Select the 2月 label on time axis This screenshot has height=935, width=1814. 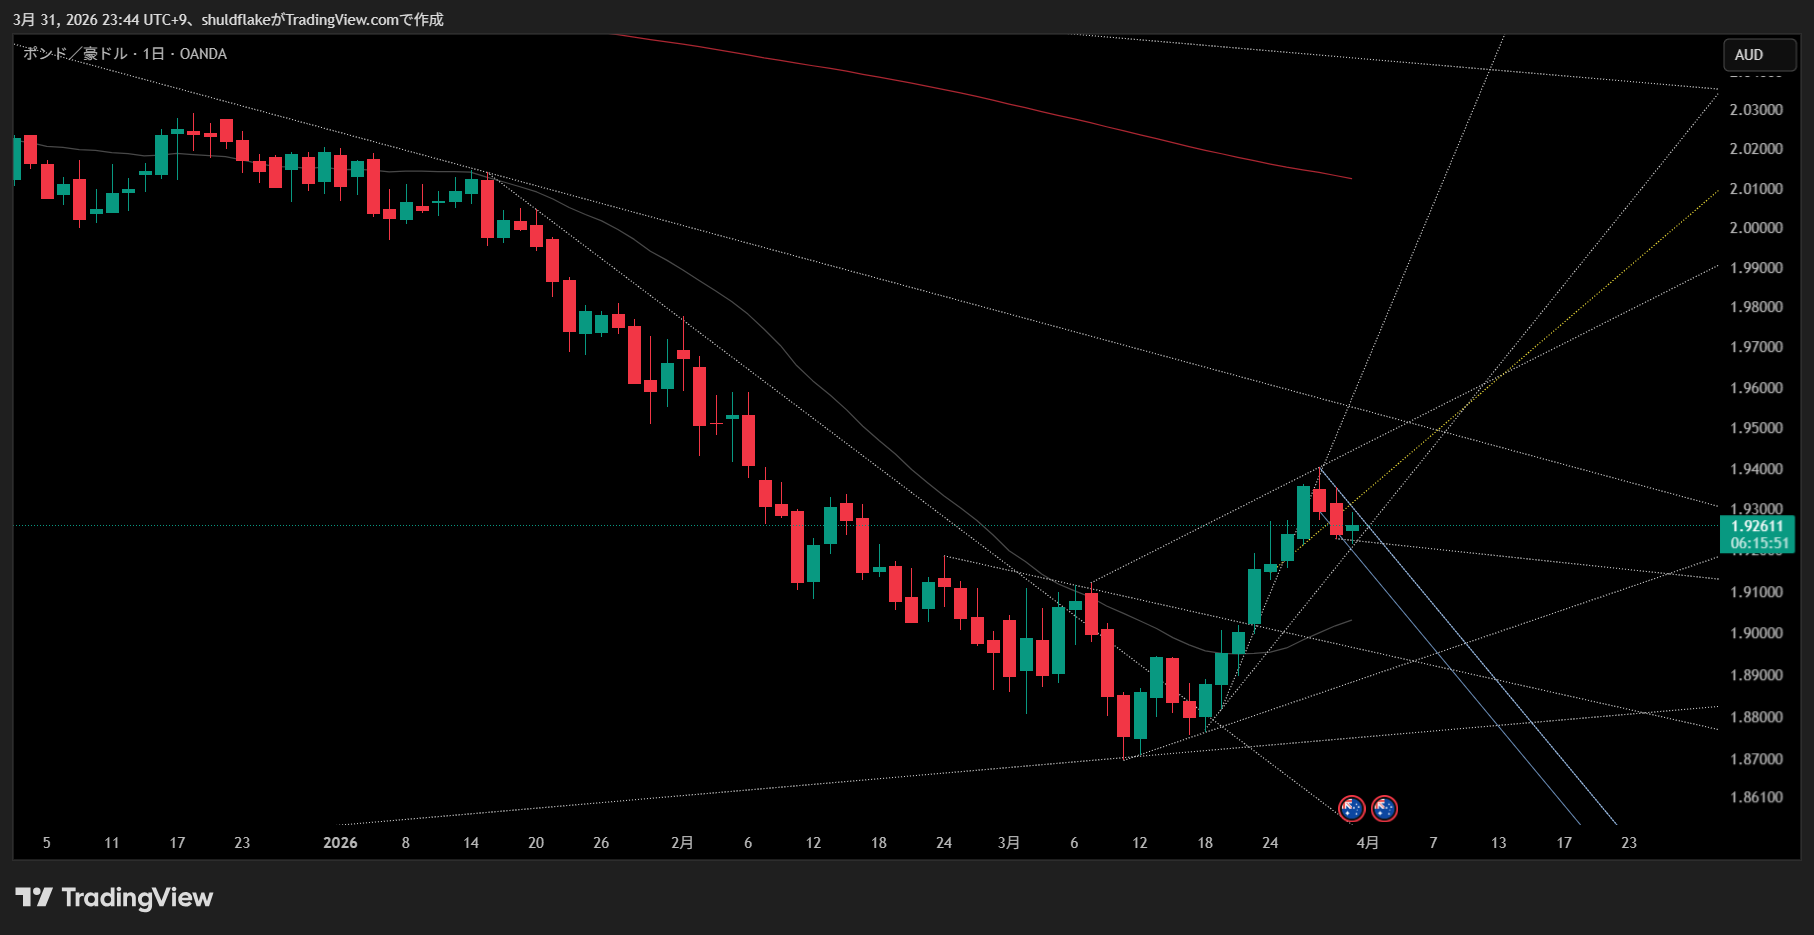coord(682,843)
